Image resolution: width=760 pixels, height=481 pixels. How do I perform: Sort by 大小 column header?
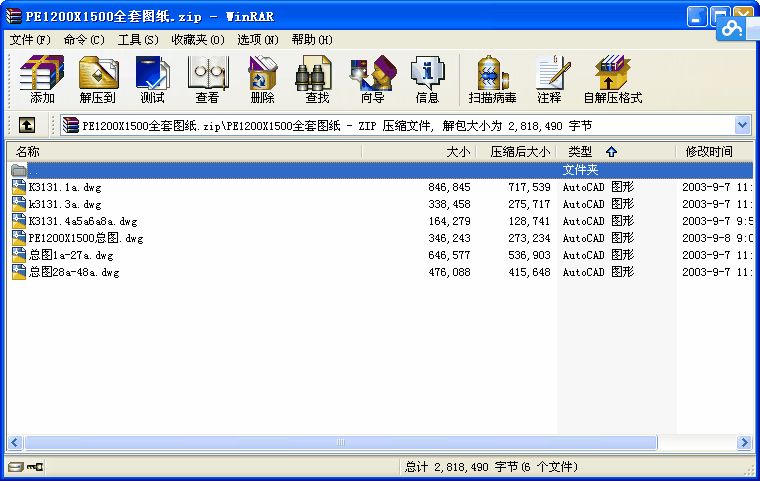point(419,152)
